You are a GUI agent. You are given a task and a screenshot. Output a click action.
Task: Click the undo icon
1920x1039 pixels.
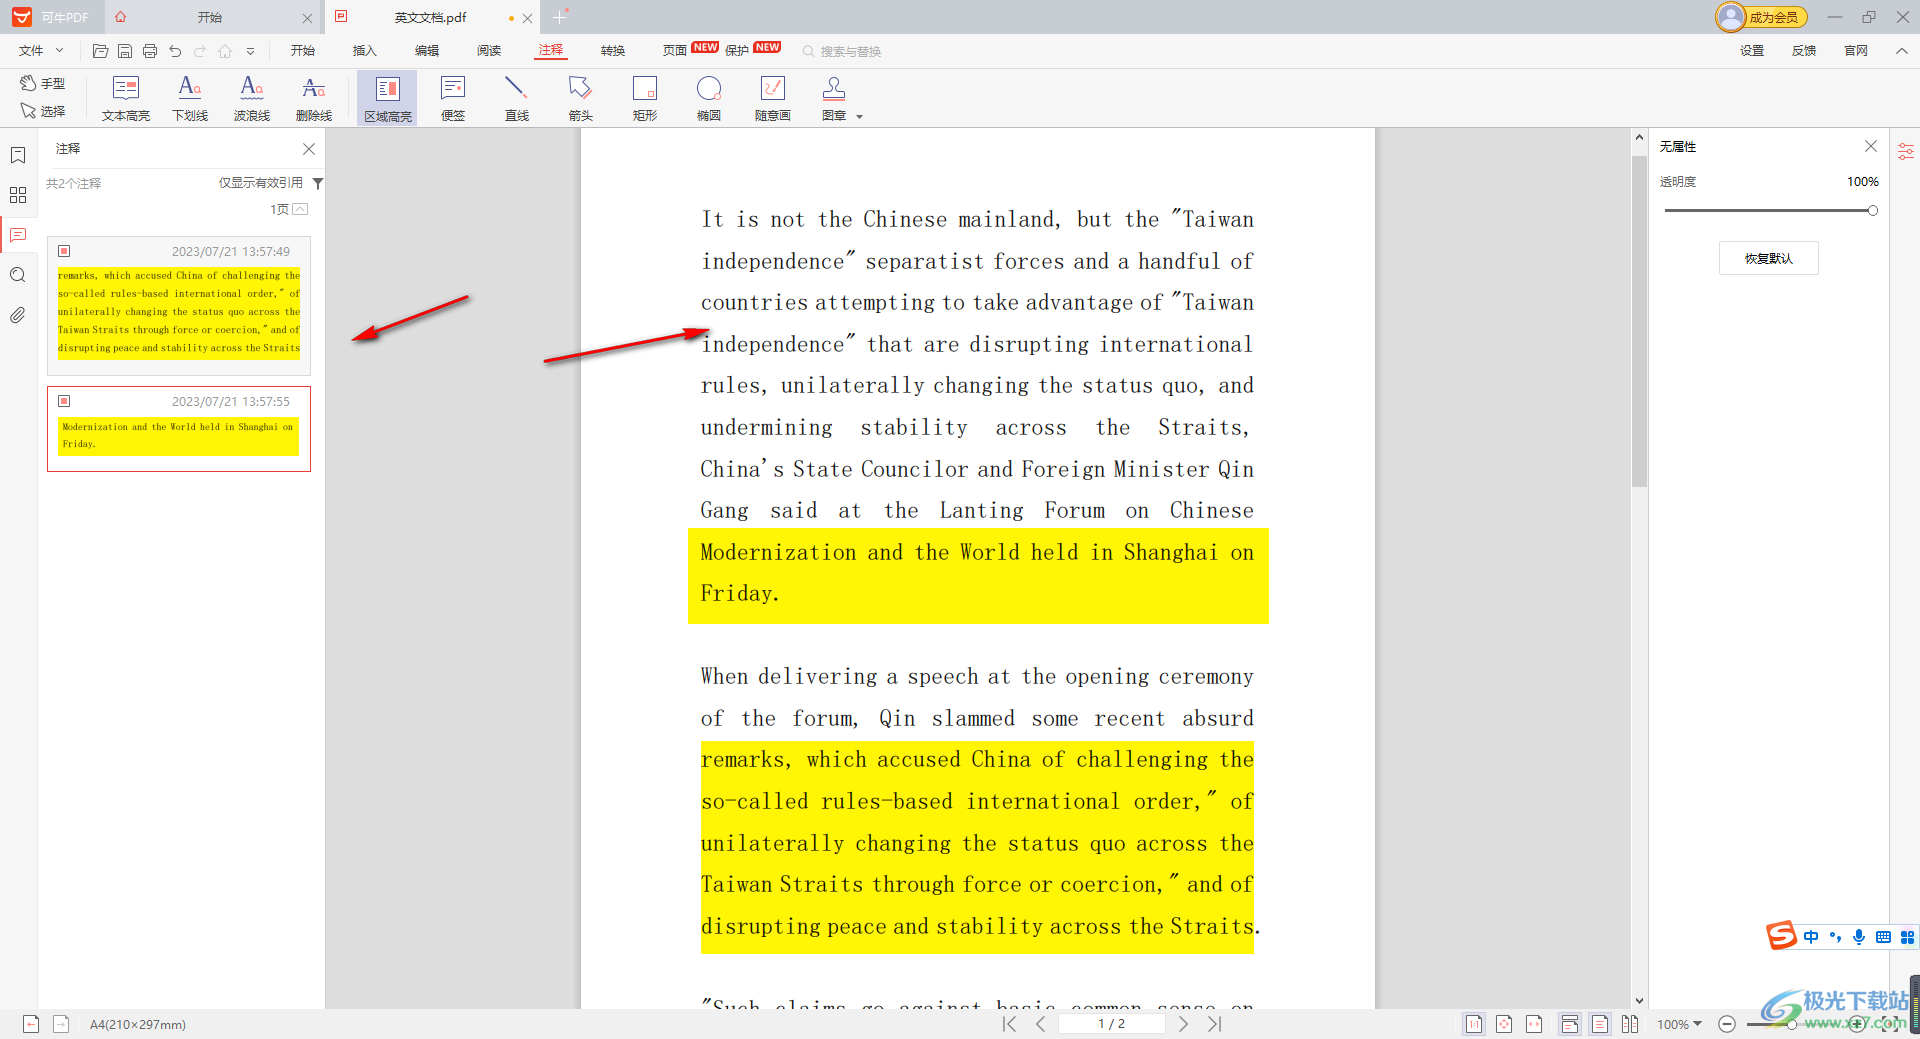point(175,51)
